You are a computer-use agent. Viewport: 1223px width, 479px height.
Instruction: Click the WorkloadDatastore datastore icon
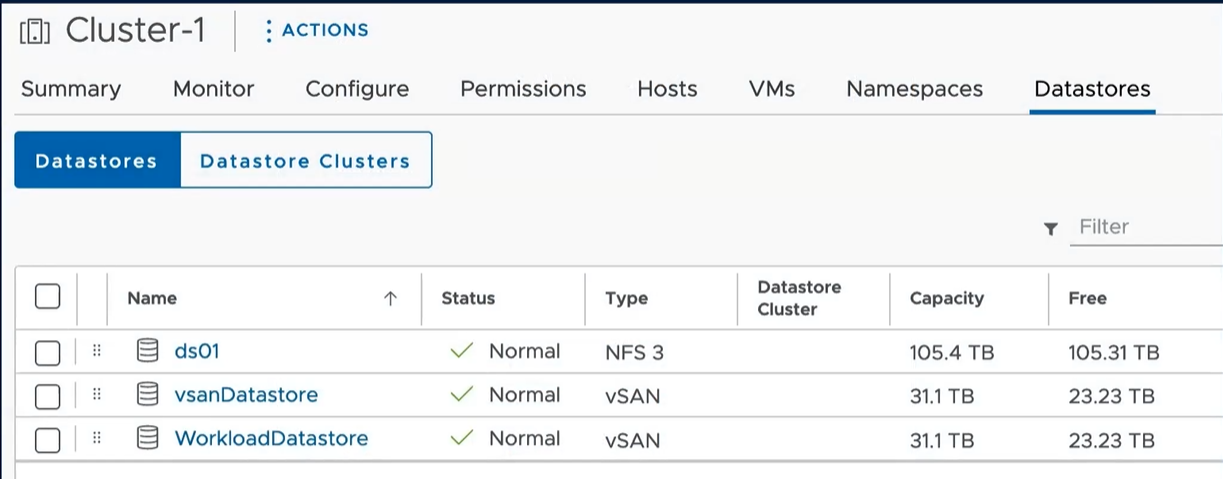148,439
